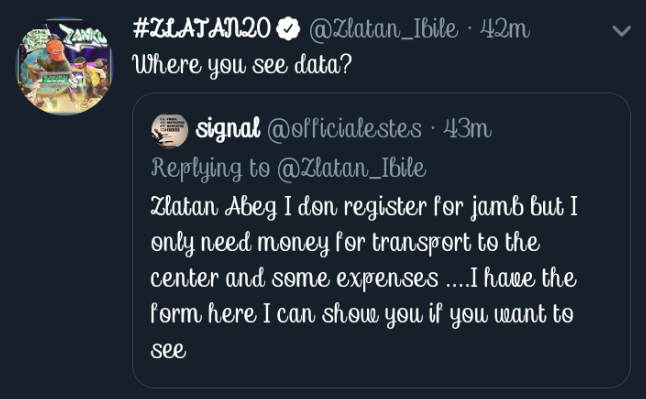Open quoted tweet line starting "Zlatan Abeg"
Image resolution: width=646 pixels, height=399 pixels.
[364, 207]
